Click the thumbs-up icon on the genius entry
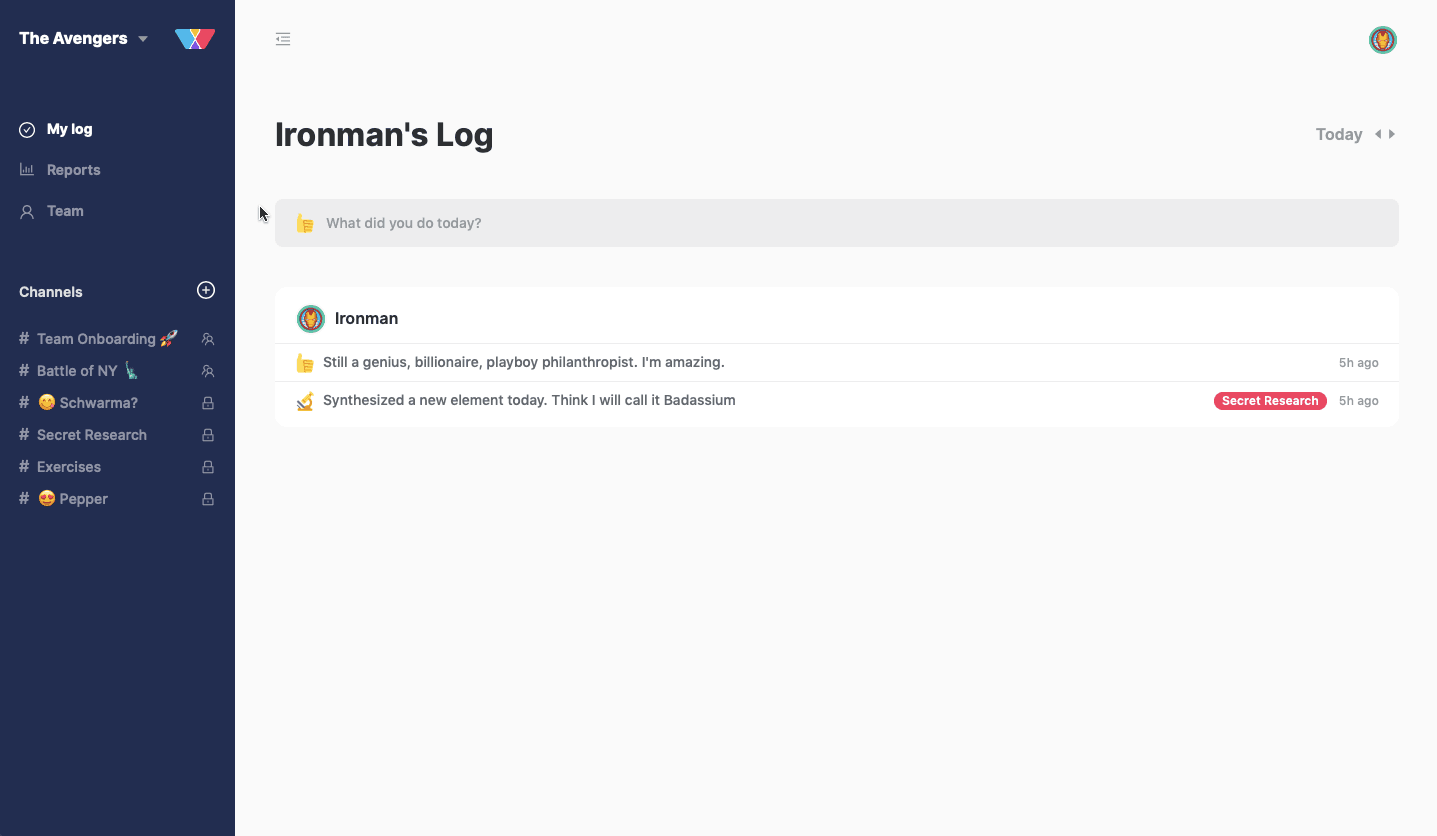Viewport: 1437px width, 836px height. pos(305,362)
